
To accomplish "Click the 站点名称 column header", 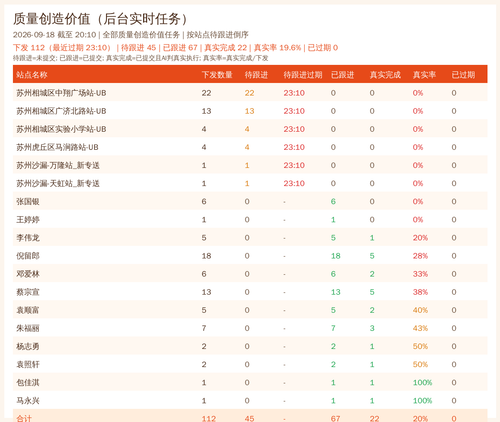I will click(x=32, y=75).
